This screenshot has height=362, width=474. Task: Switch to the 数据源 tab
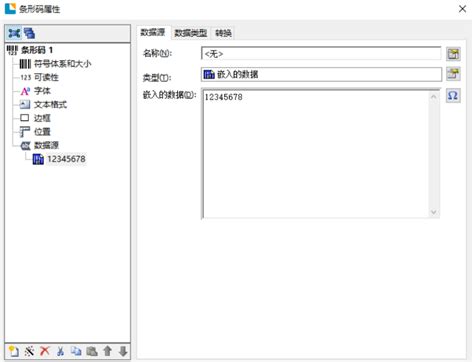point(153,32)
